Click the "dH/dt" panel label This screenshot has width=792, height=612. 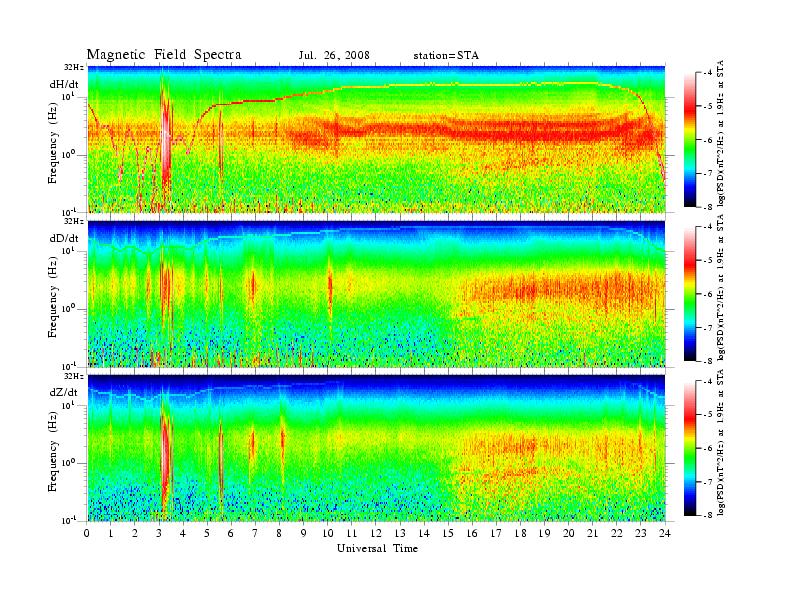[x=64, y=85]
